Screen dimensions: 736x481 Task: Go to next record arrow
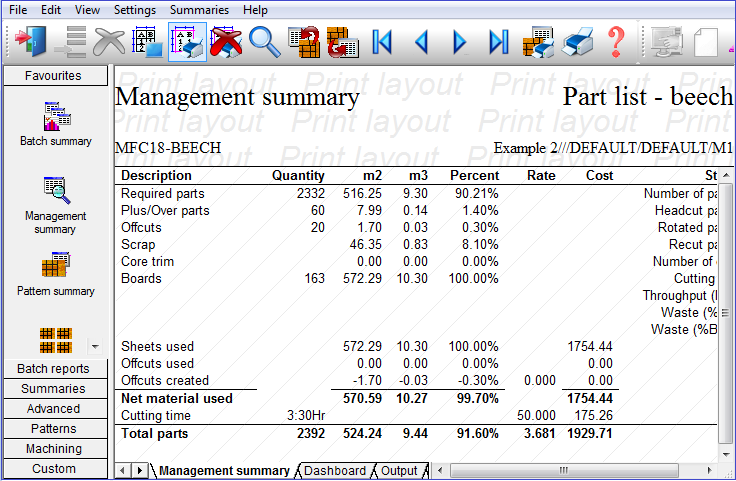click(460, 42)
